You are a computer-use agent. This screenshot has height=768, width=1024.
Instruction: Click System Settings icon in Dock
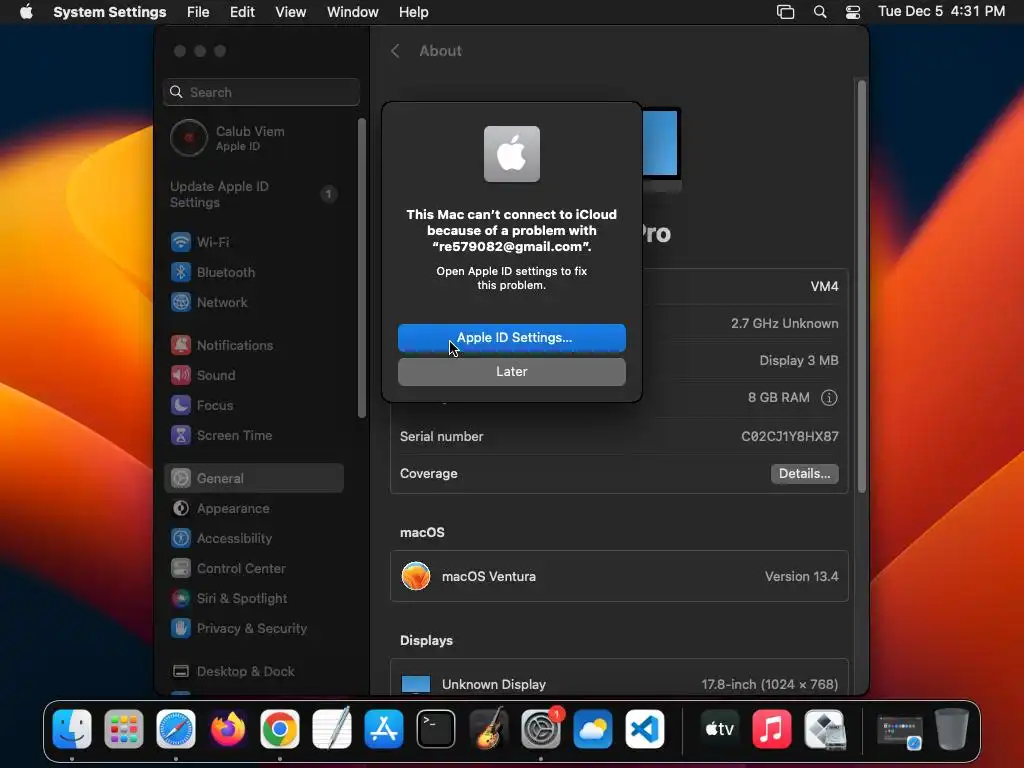point(541,729)
